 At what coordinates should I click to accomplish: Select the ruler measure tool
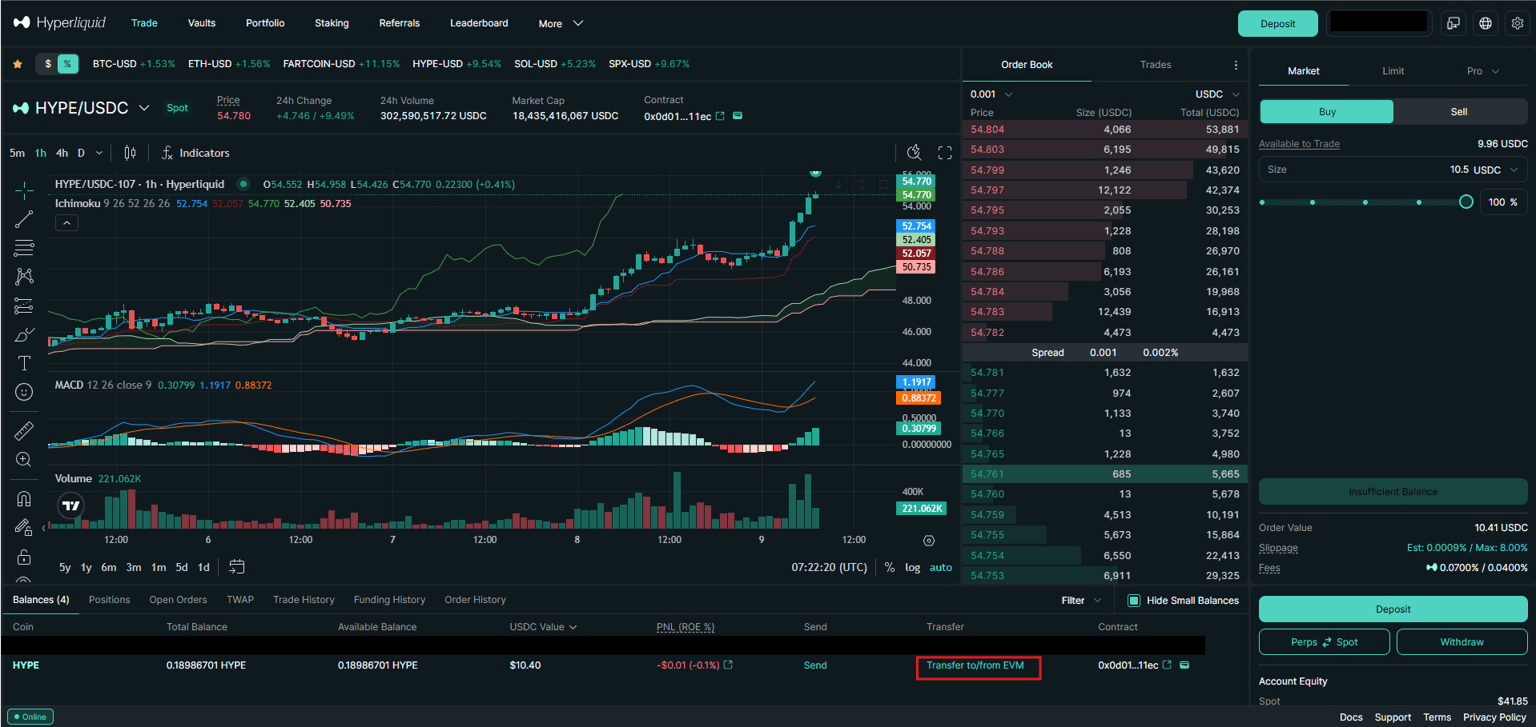(24, 431)
